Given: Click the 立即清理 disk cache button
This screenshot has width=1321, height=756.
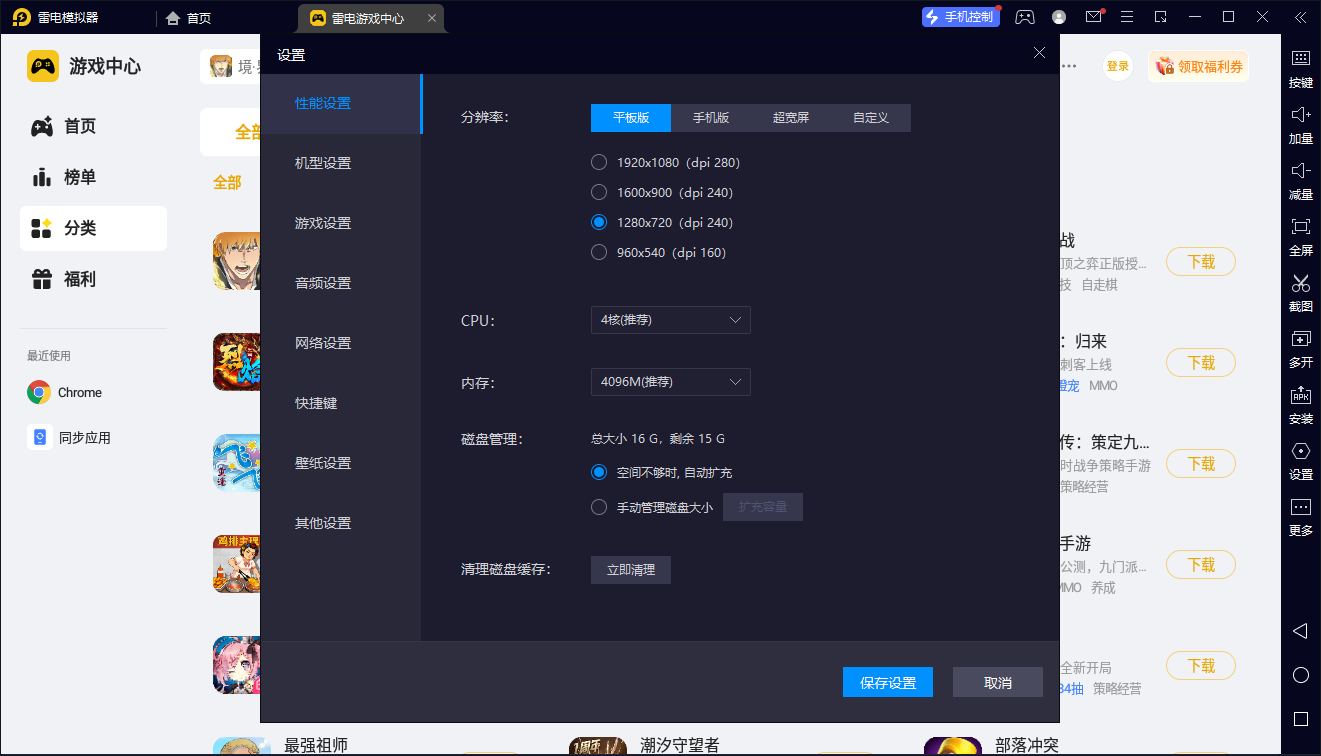Looking at the screenshot, I should coord(630,569).
